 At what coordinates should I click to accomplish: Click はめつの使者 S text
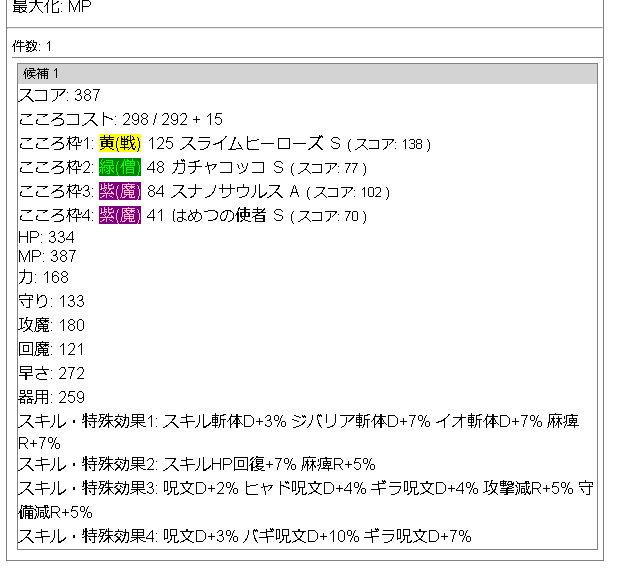[x=228, y=216]
